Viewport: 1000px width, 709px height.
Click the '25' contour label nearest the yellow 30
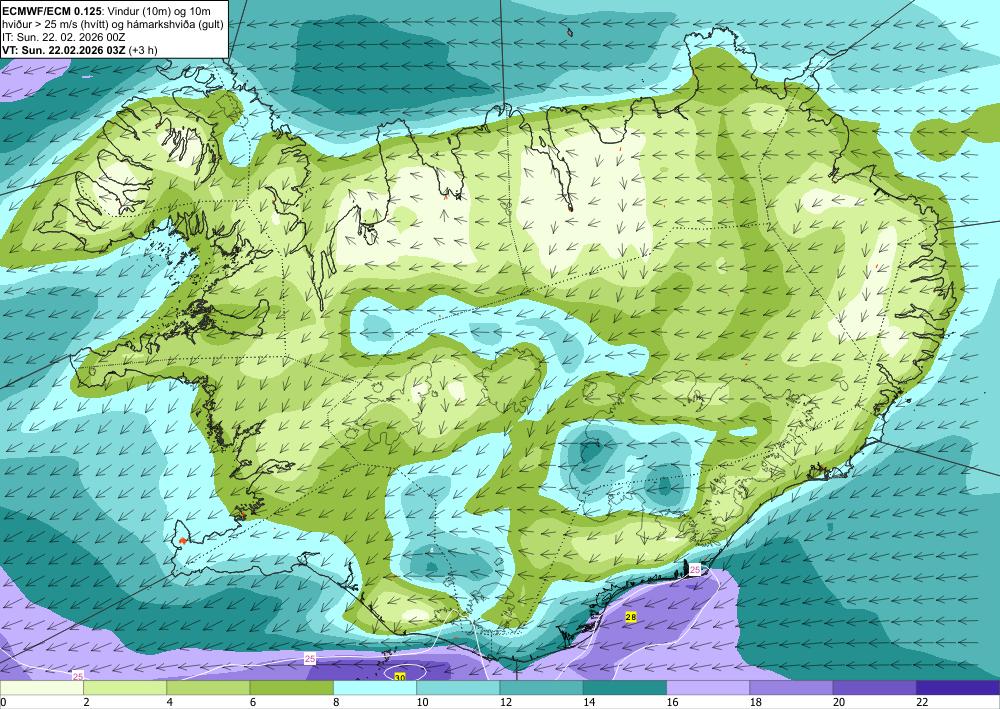310,659
